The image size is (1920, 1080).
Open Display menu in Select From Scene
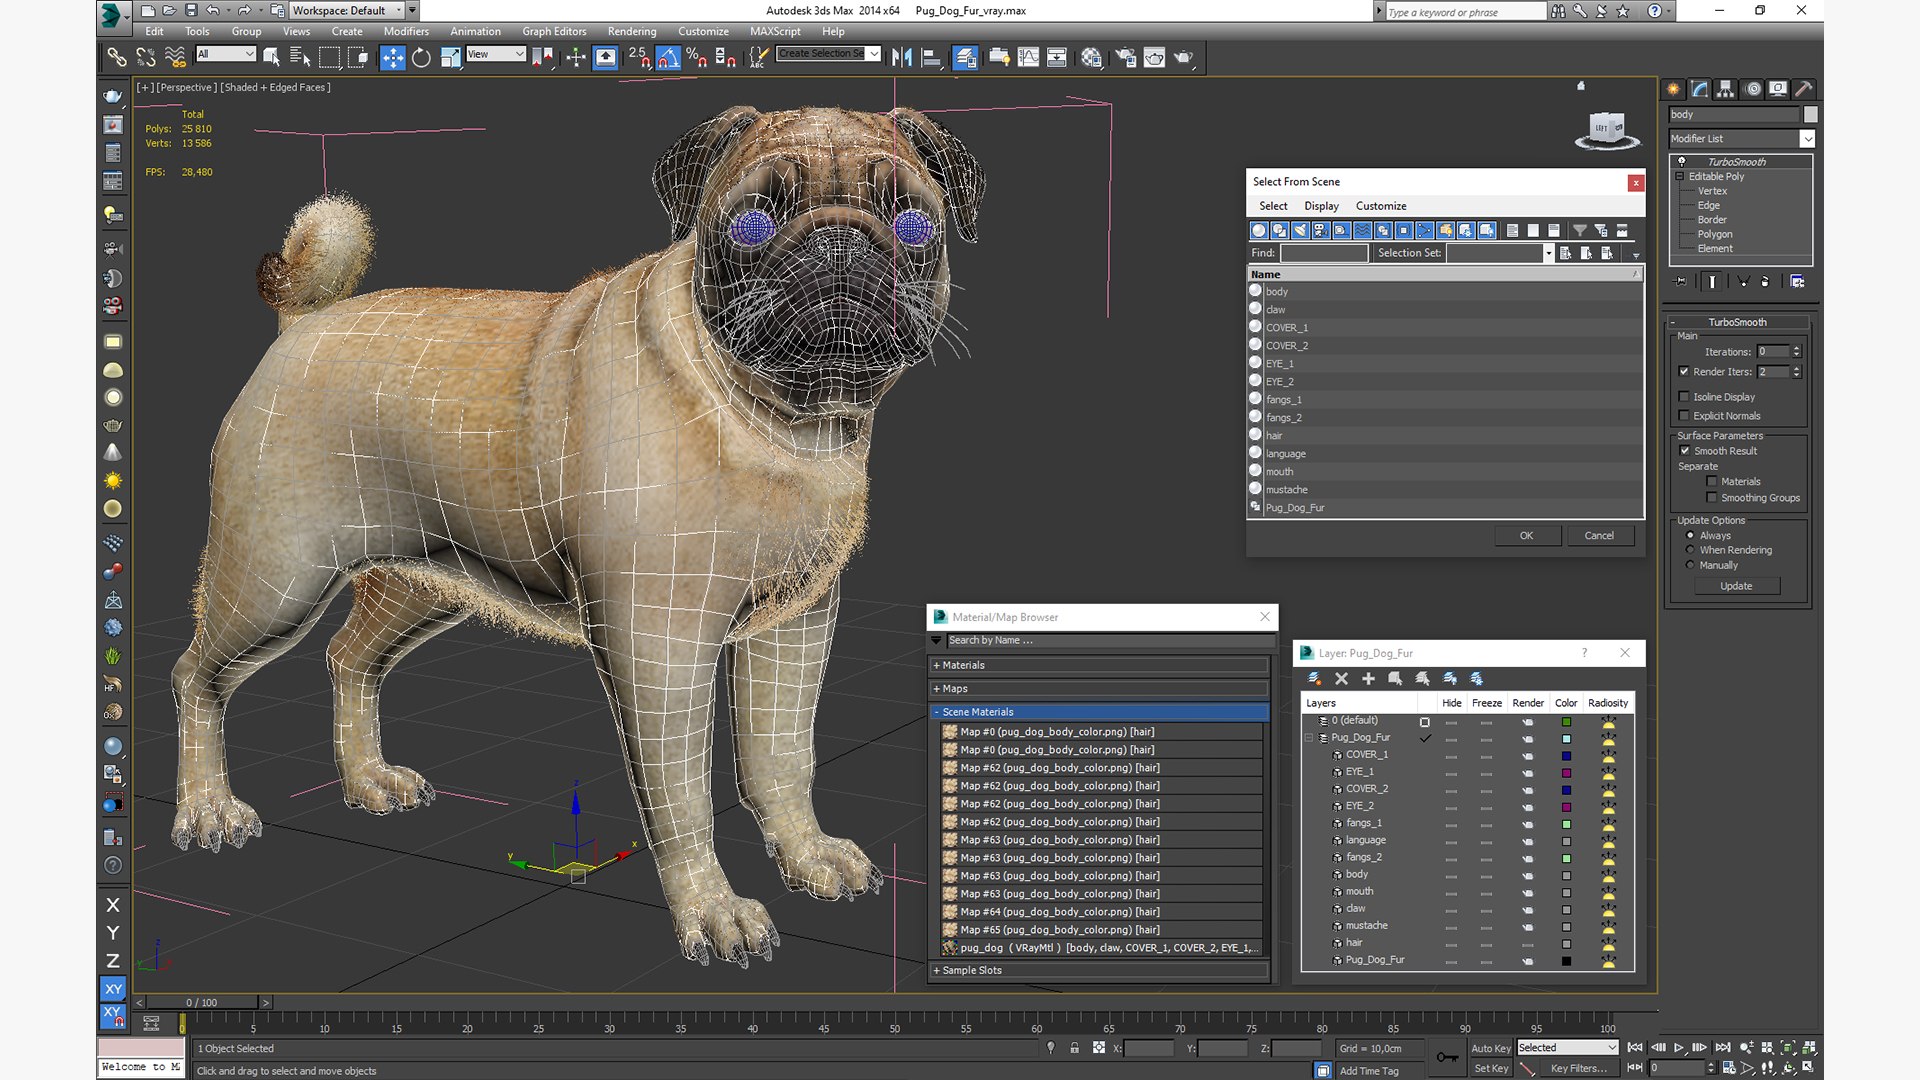(1321, 206)
